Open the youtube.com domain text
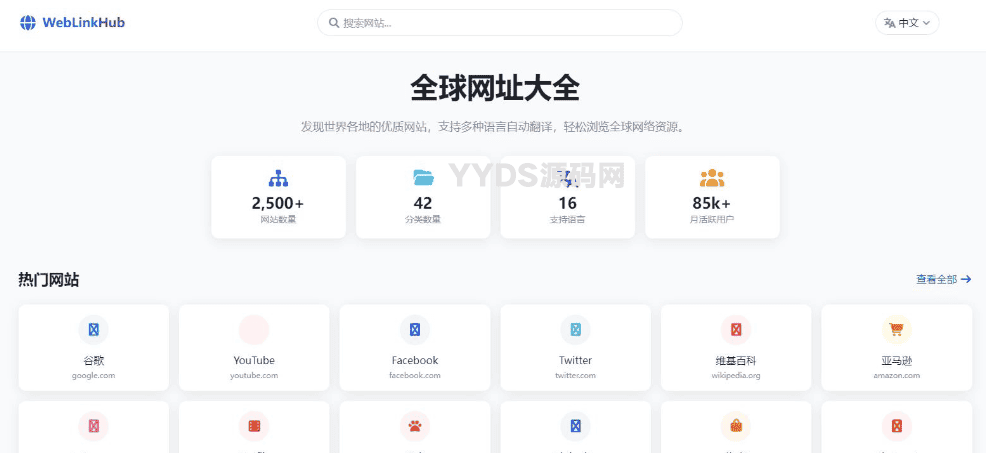986x453 pixels. 254,376
